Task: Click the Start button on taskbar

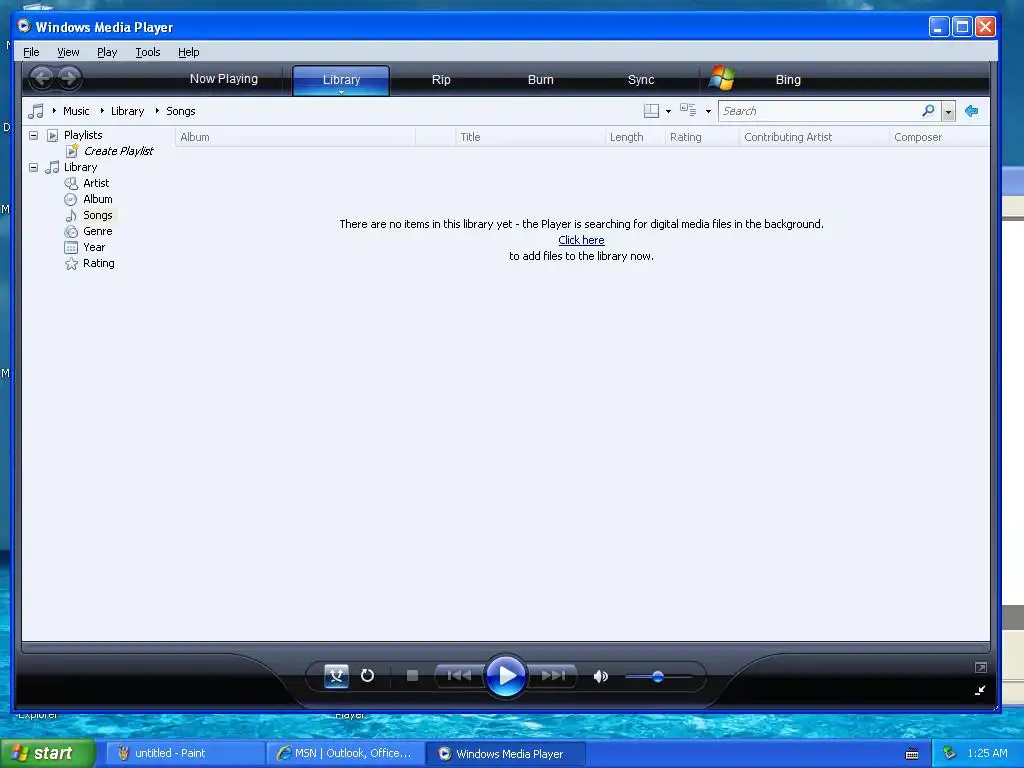Action: [48, 754]
